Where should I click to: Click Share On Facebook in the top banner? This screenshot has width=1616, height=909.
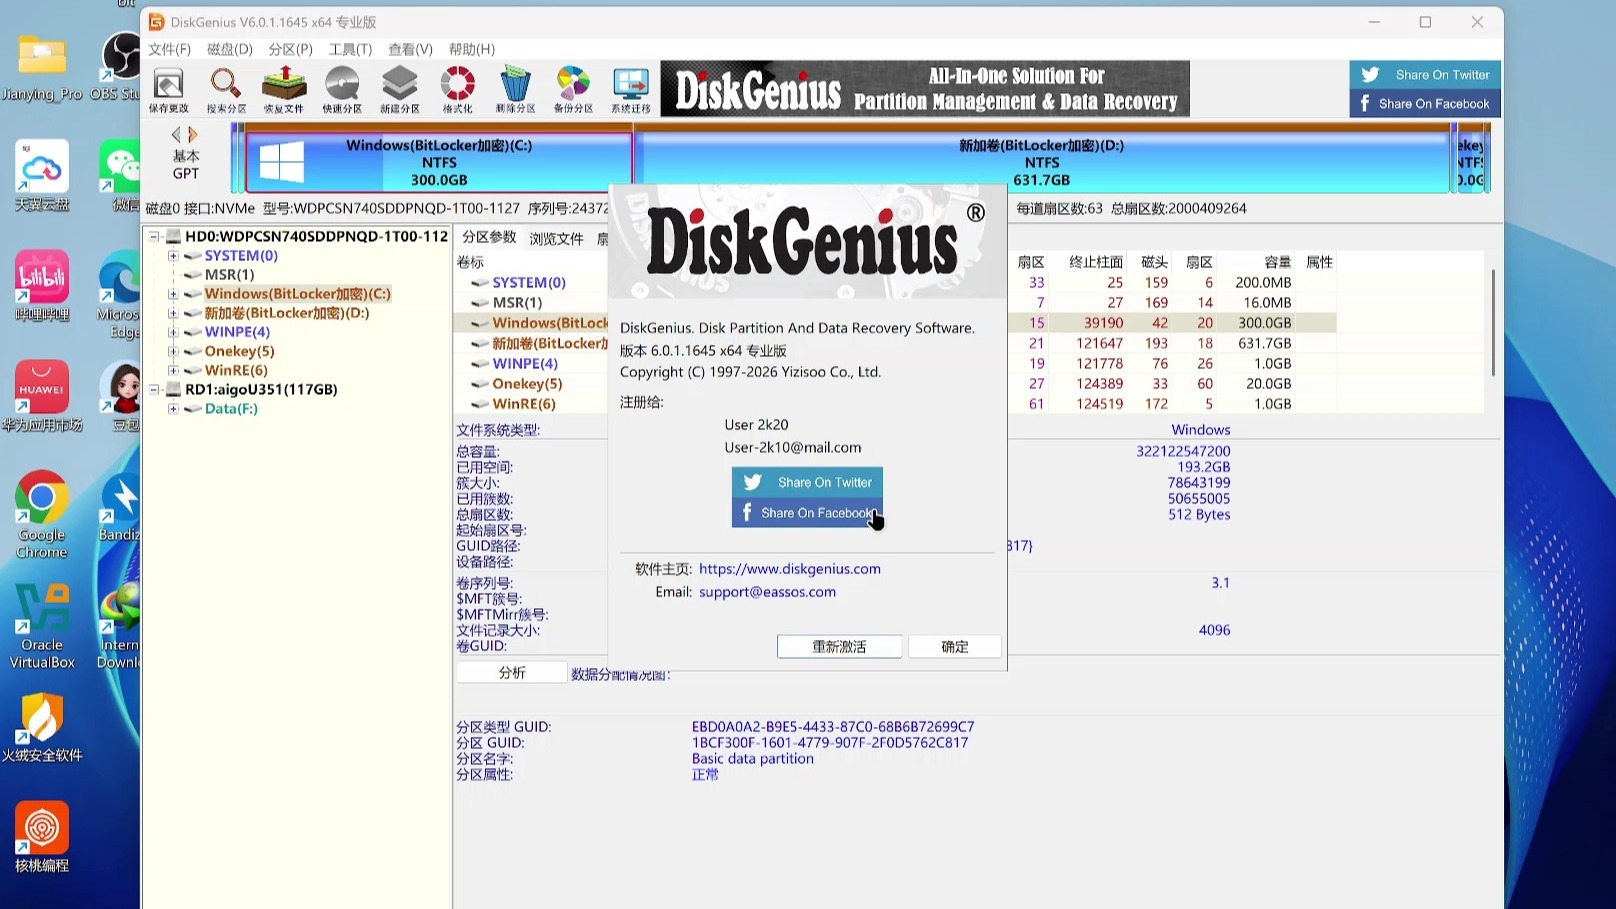(1425, 104)
